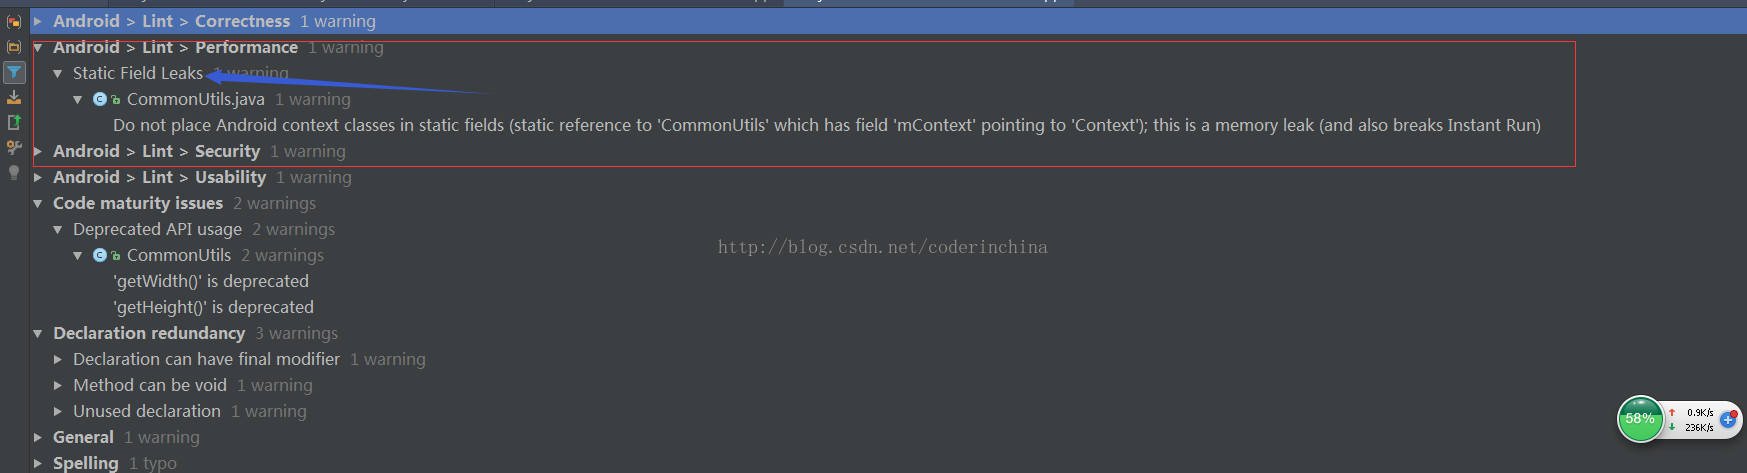
Task: Collapse Android Lint Performance node
Action: click(x=38, y=47)
